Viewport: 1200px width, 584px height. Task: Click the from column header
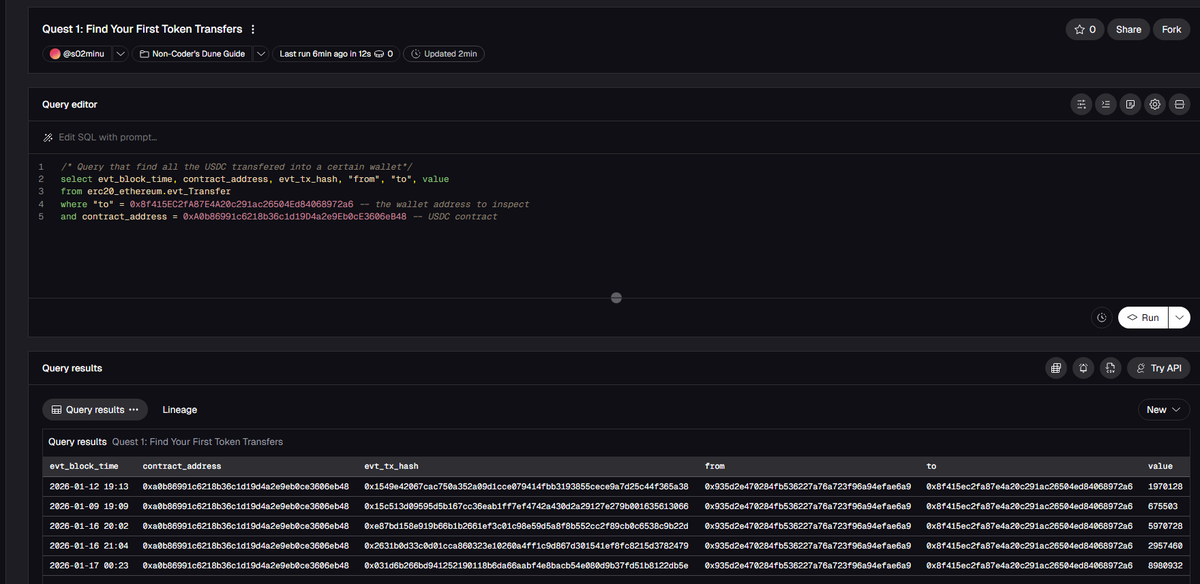pyautogui.click(x=715, y=466)
